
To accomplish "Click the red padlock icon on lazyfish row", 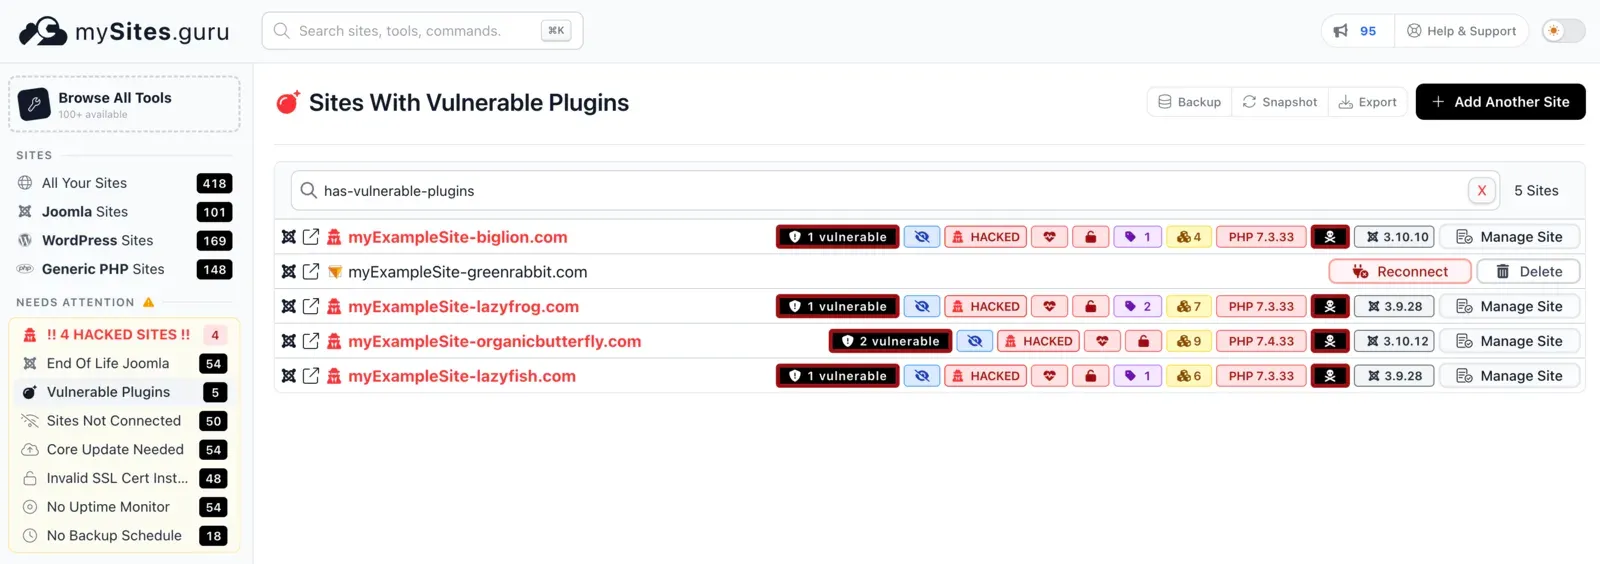I will 1090,376.
